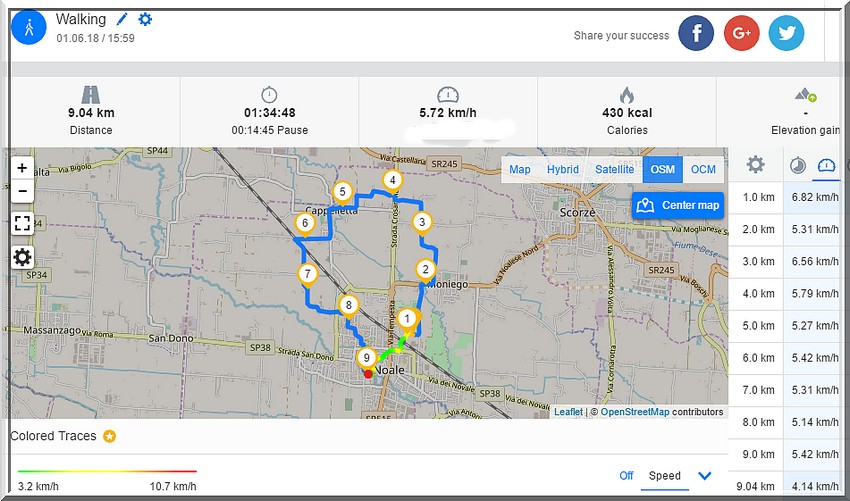
Task: Click the red route end point
Action: (x=368, y=374)
